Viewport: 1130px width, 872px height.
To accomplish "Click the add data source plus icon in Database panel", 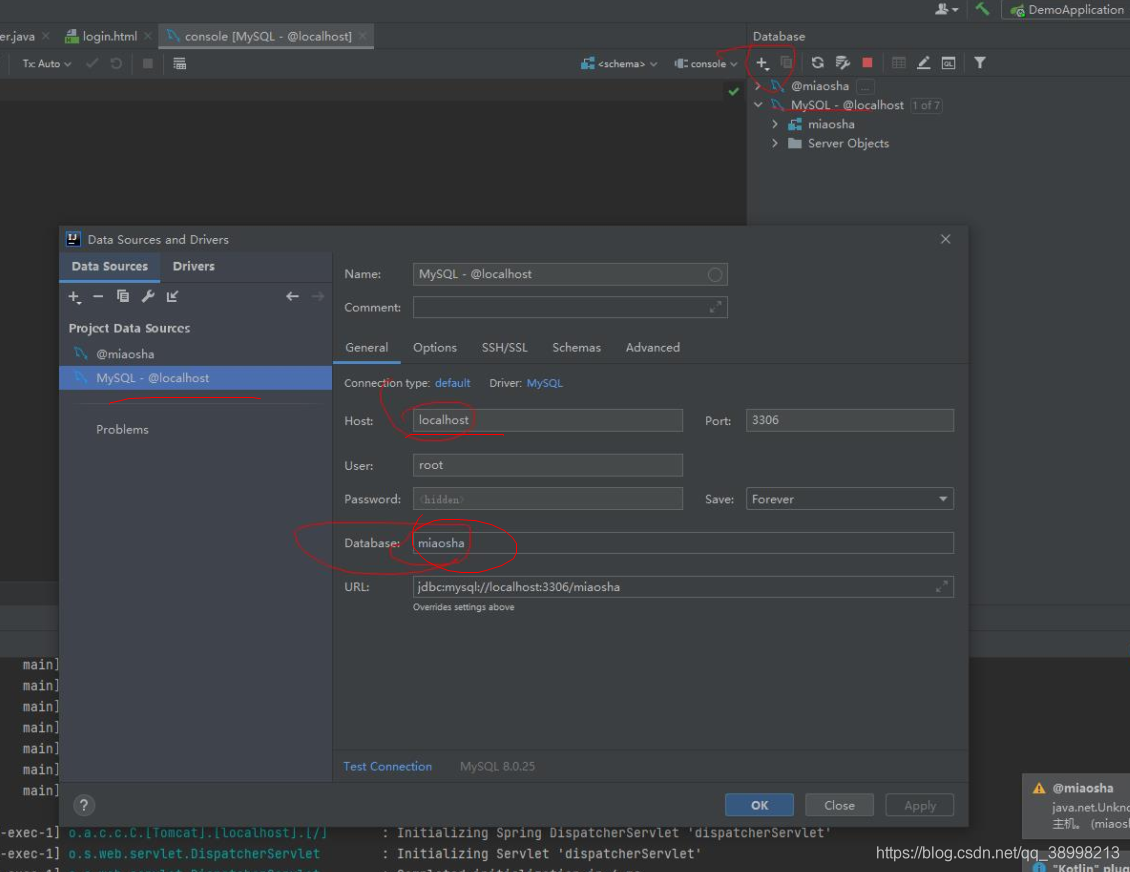I will [x=762, y=63].
